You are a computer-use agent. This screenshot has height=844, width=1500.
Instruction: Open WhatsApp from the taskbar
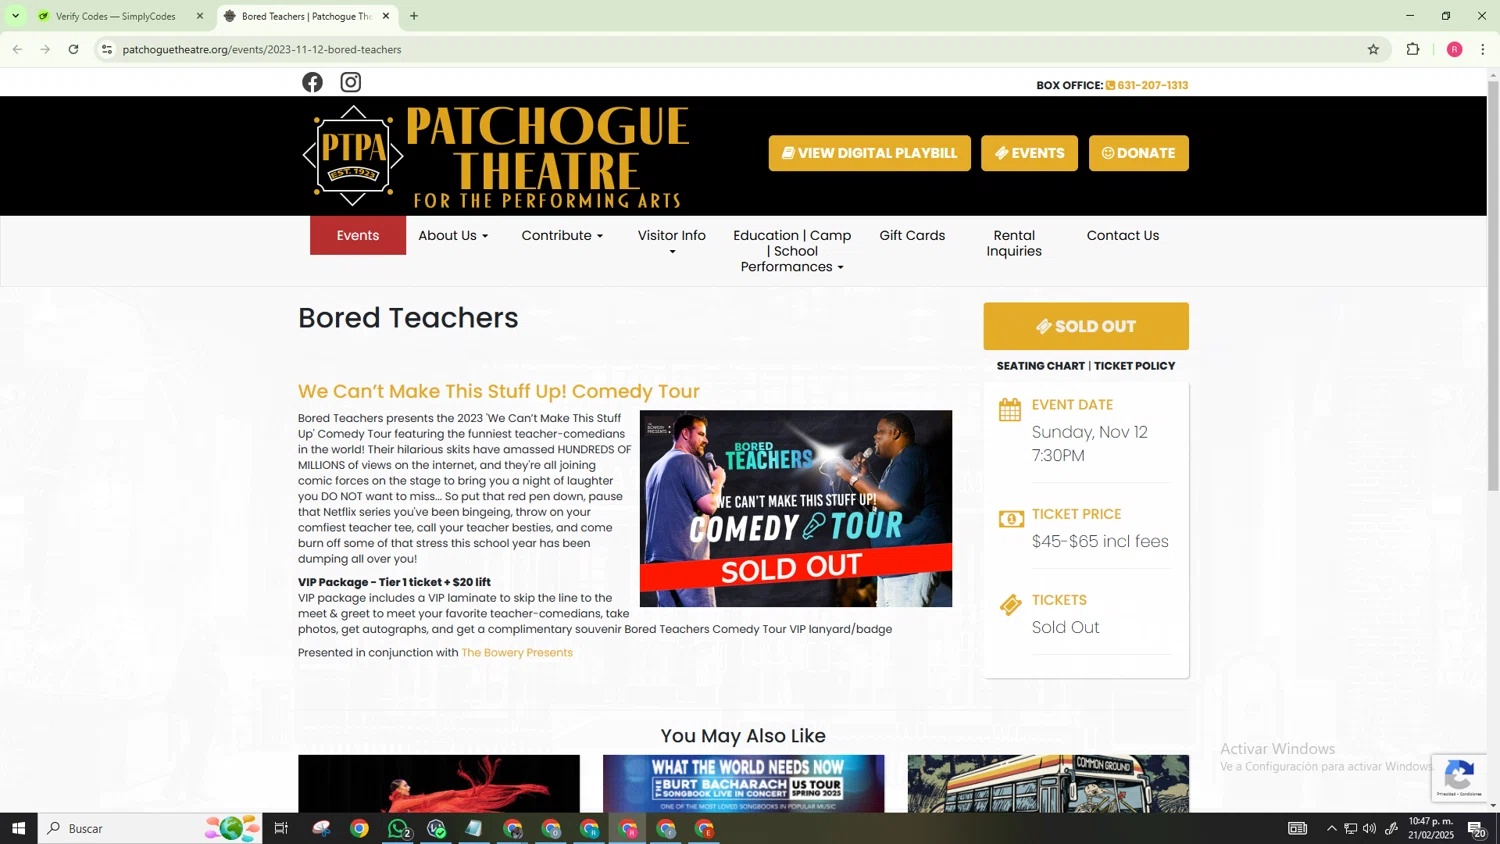[x=398, y=828]
